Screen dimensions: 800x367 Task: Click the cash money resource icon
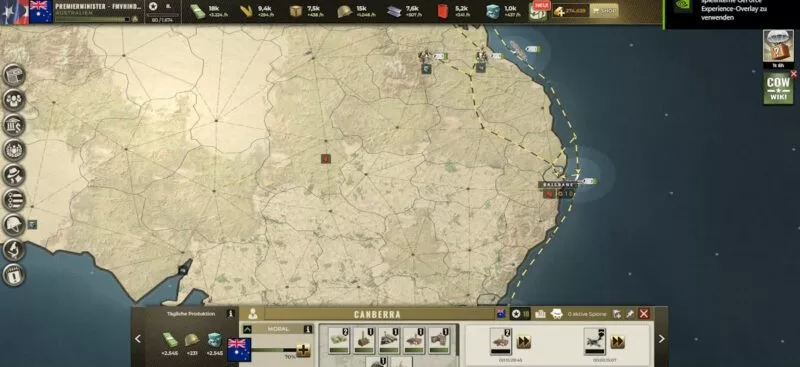(197, 11)
